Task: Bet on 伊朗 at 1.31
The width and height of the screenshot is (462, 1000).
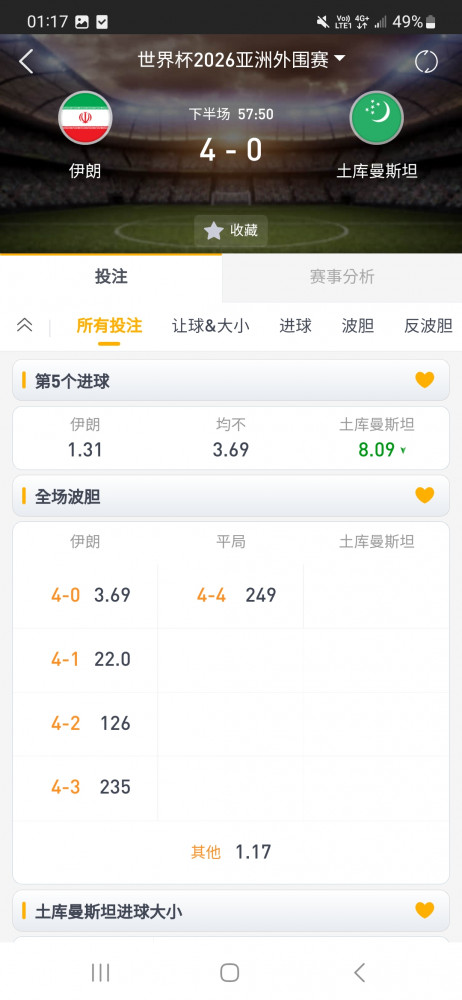Action: pos(85,438)
